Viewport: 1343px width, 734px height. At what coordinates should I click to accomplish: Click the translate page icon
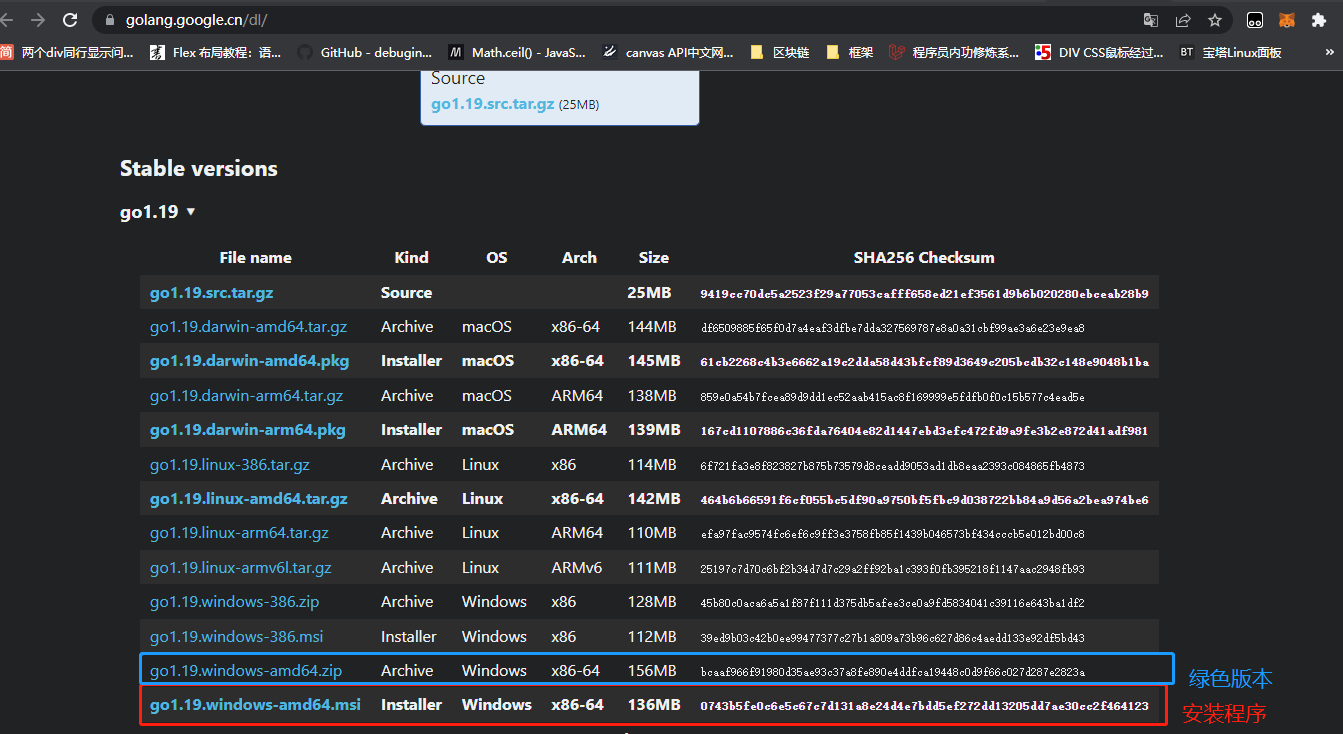(1152, 20)
